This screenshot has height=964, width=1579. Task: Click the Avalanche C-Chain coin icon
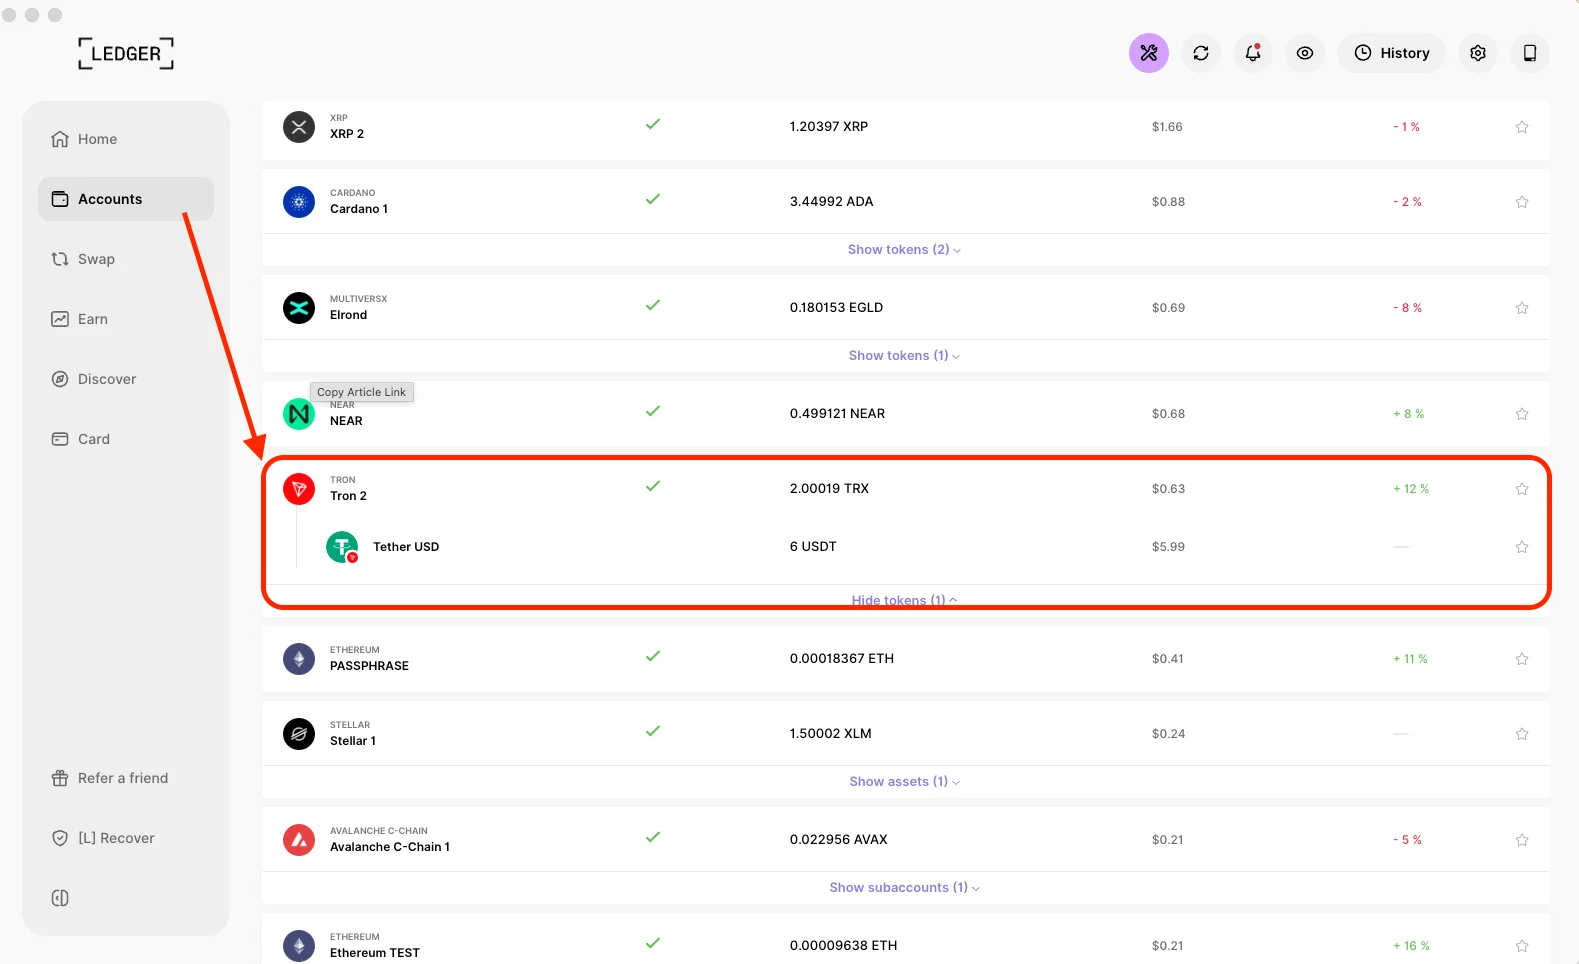point(299,840)
